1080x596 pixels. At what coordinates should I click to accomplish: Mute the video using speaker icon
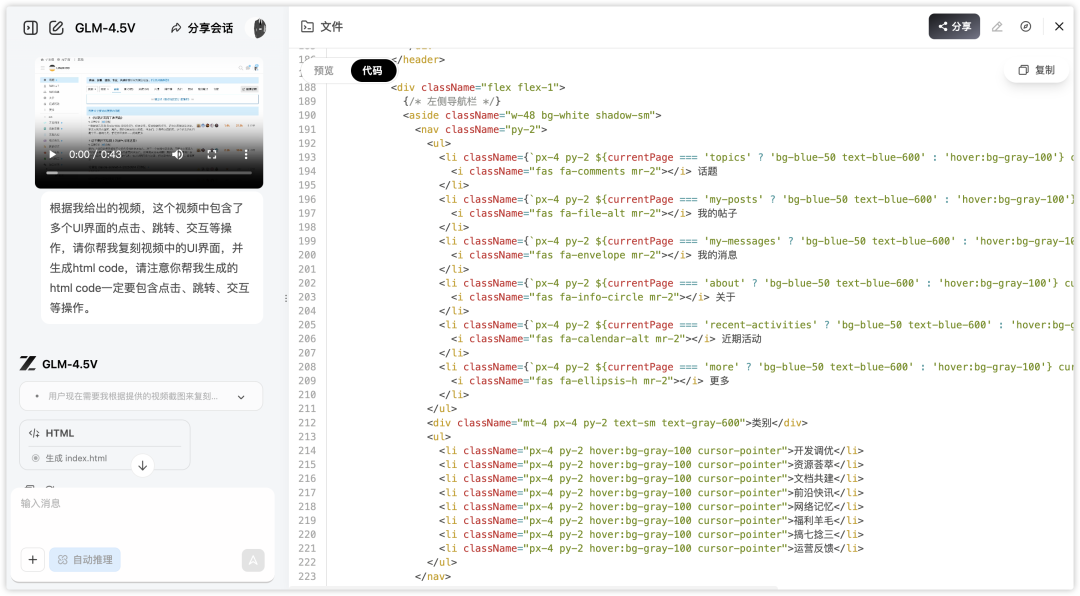click(x=178, y=154)
